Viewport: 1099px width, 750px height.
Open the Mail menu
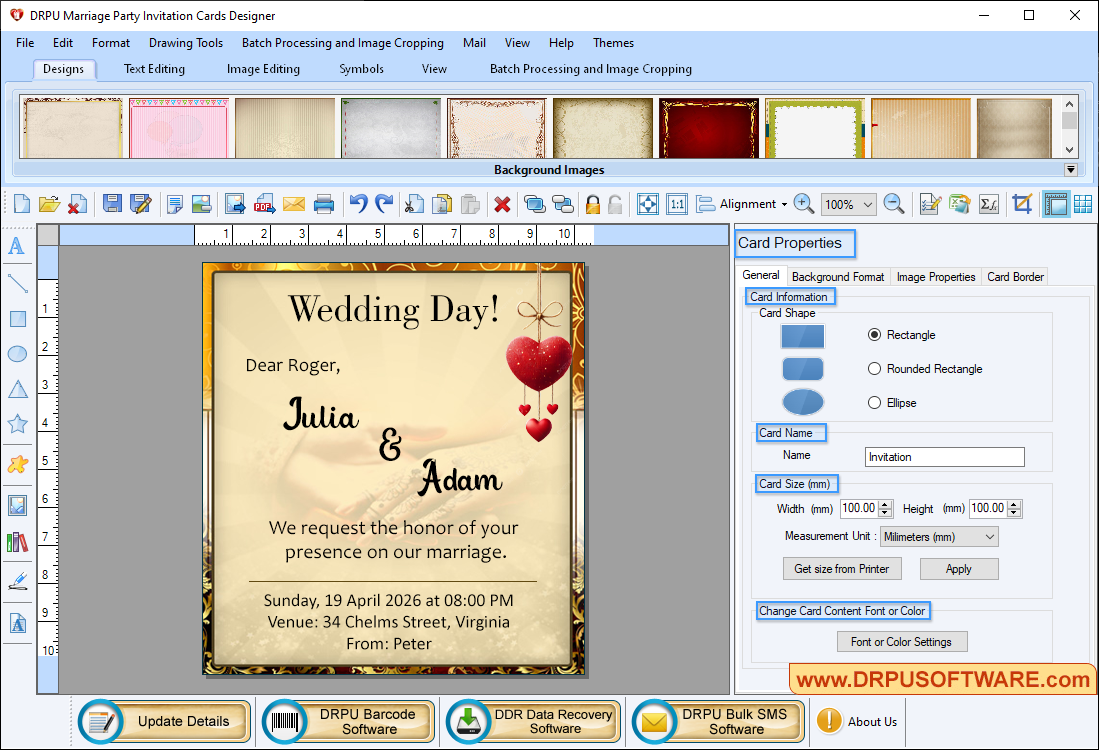(x=473, y=43)
